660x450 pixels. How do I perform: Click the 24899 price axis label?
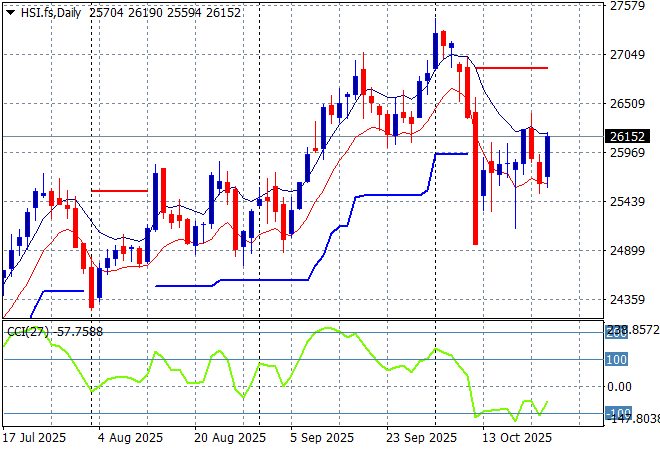tap(627, 250)
